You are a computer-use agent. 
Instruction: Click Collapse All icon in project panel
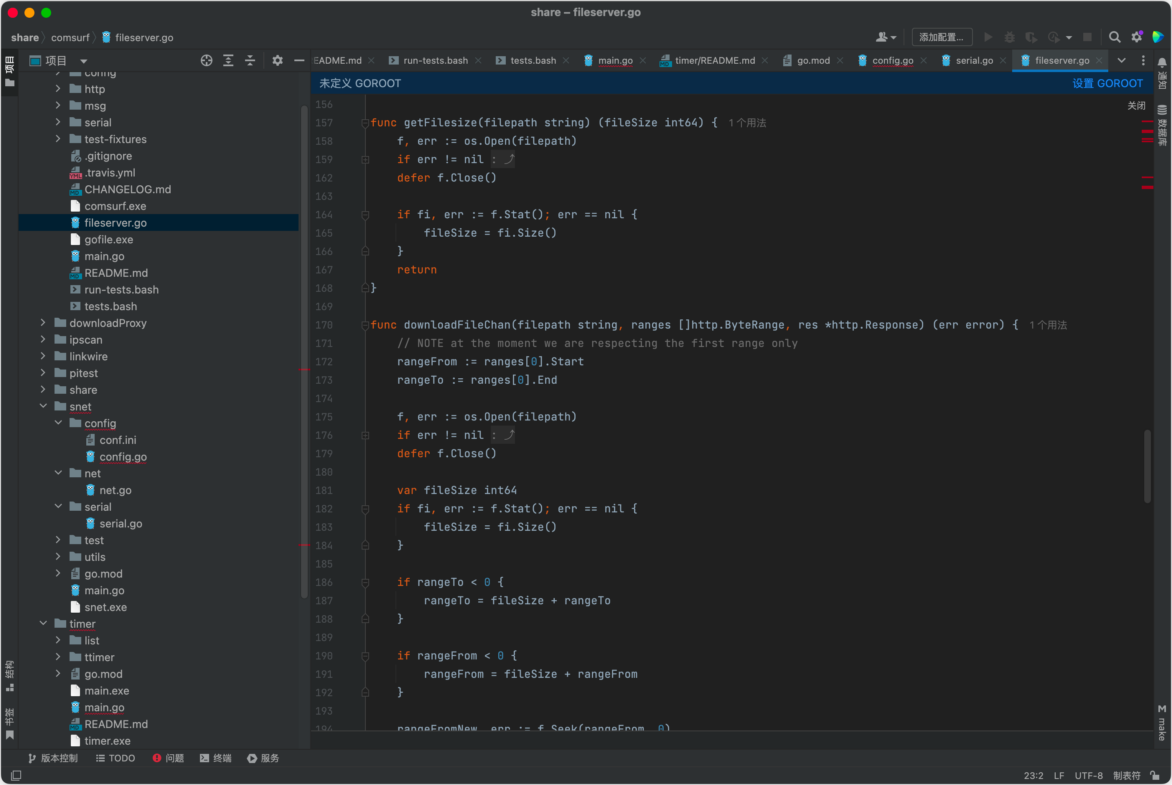click(x=250, y=61)
